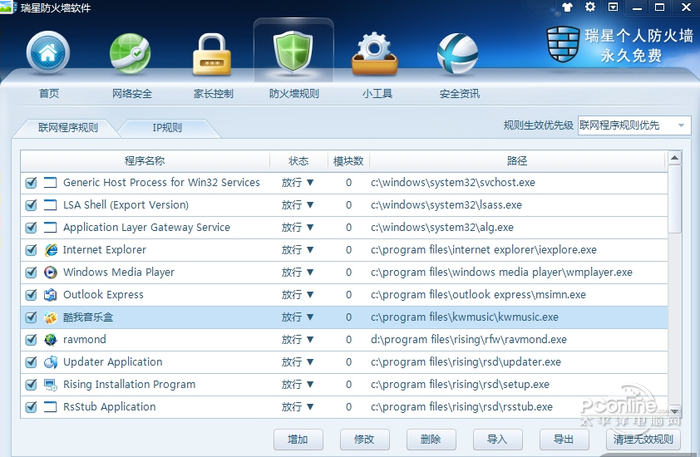Click the 酷我音乐盒 program icon
This screenshot has height=457, width=700.
click(x=51, y=317)
